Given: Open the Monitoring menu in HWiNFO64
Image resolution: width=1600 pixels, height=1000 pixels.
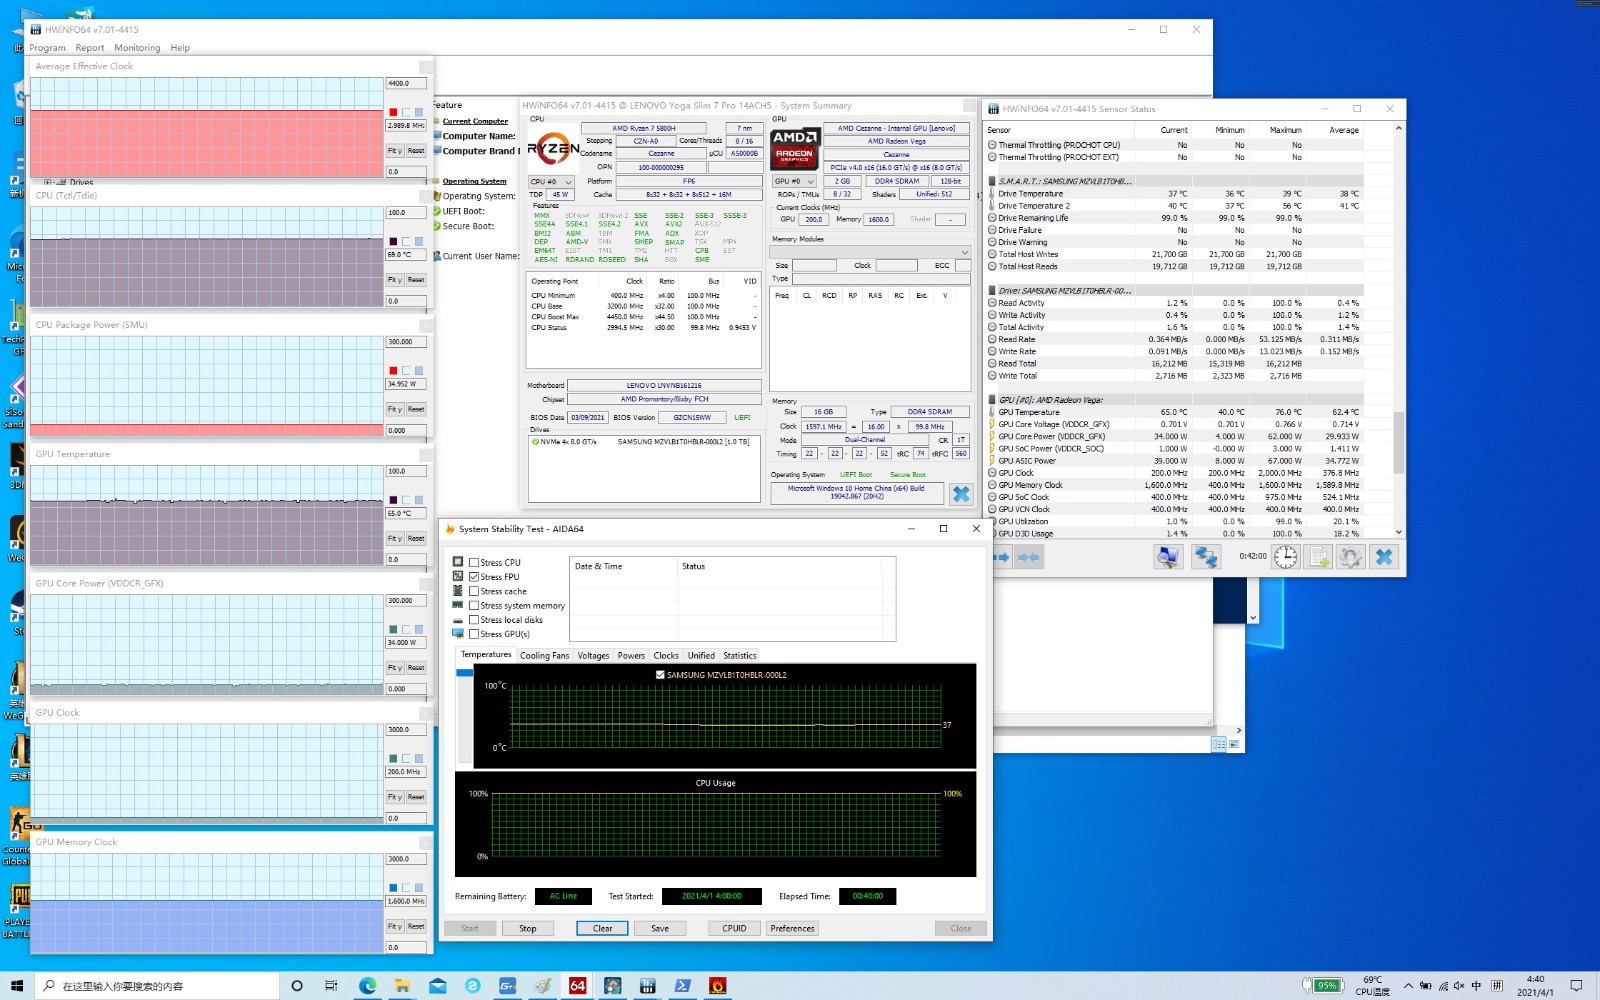Looking at the screenshot, I should point(137,48).
